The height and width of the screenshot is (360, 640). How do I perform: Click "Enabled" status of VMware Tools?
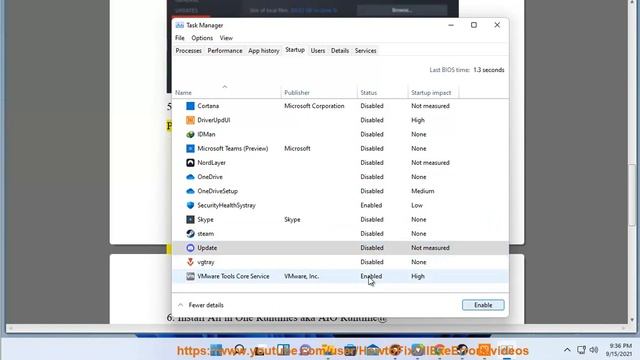371,276
